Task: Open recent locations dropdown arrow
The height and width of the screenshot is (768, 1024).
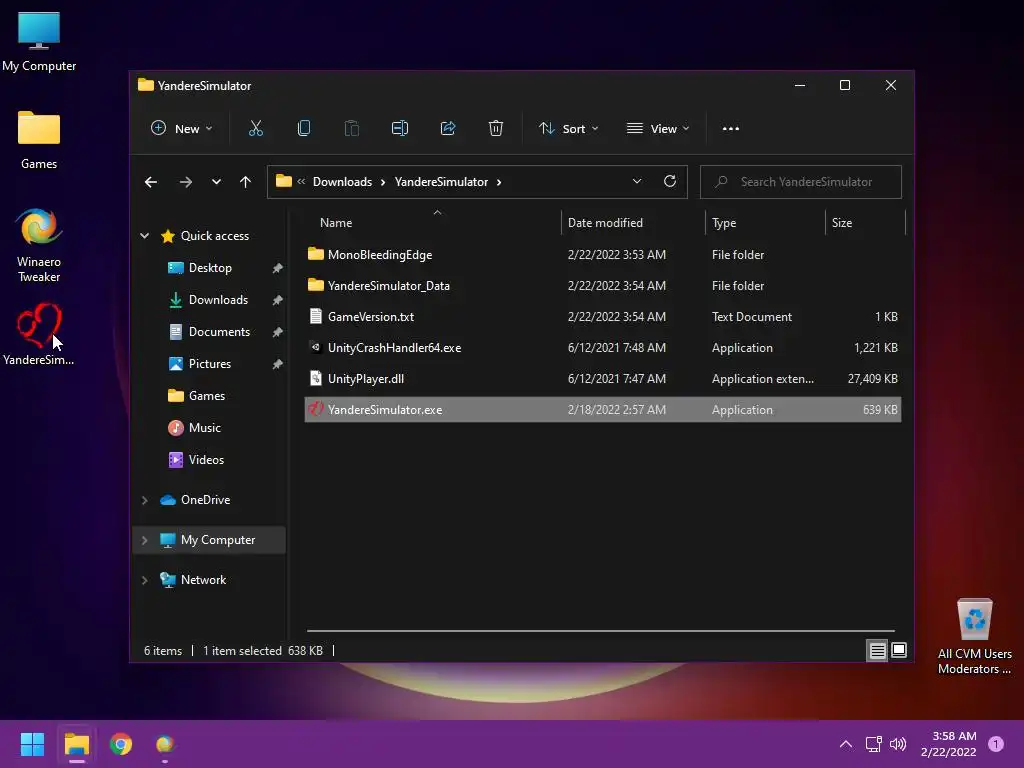Action: click(216, 182)
